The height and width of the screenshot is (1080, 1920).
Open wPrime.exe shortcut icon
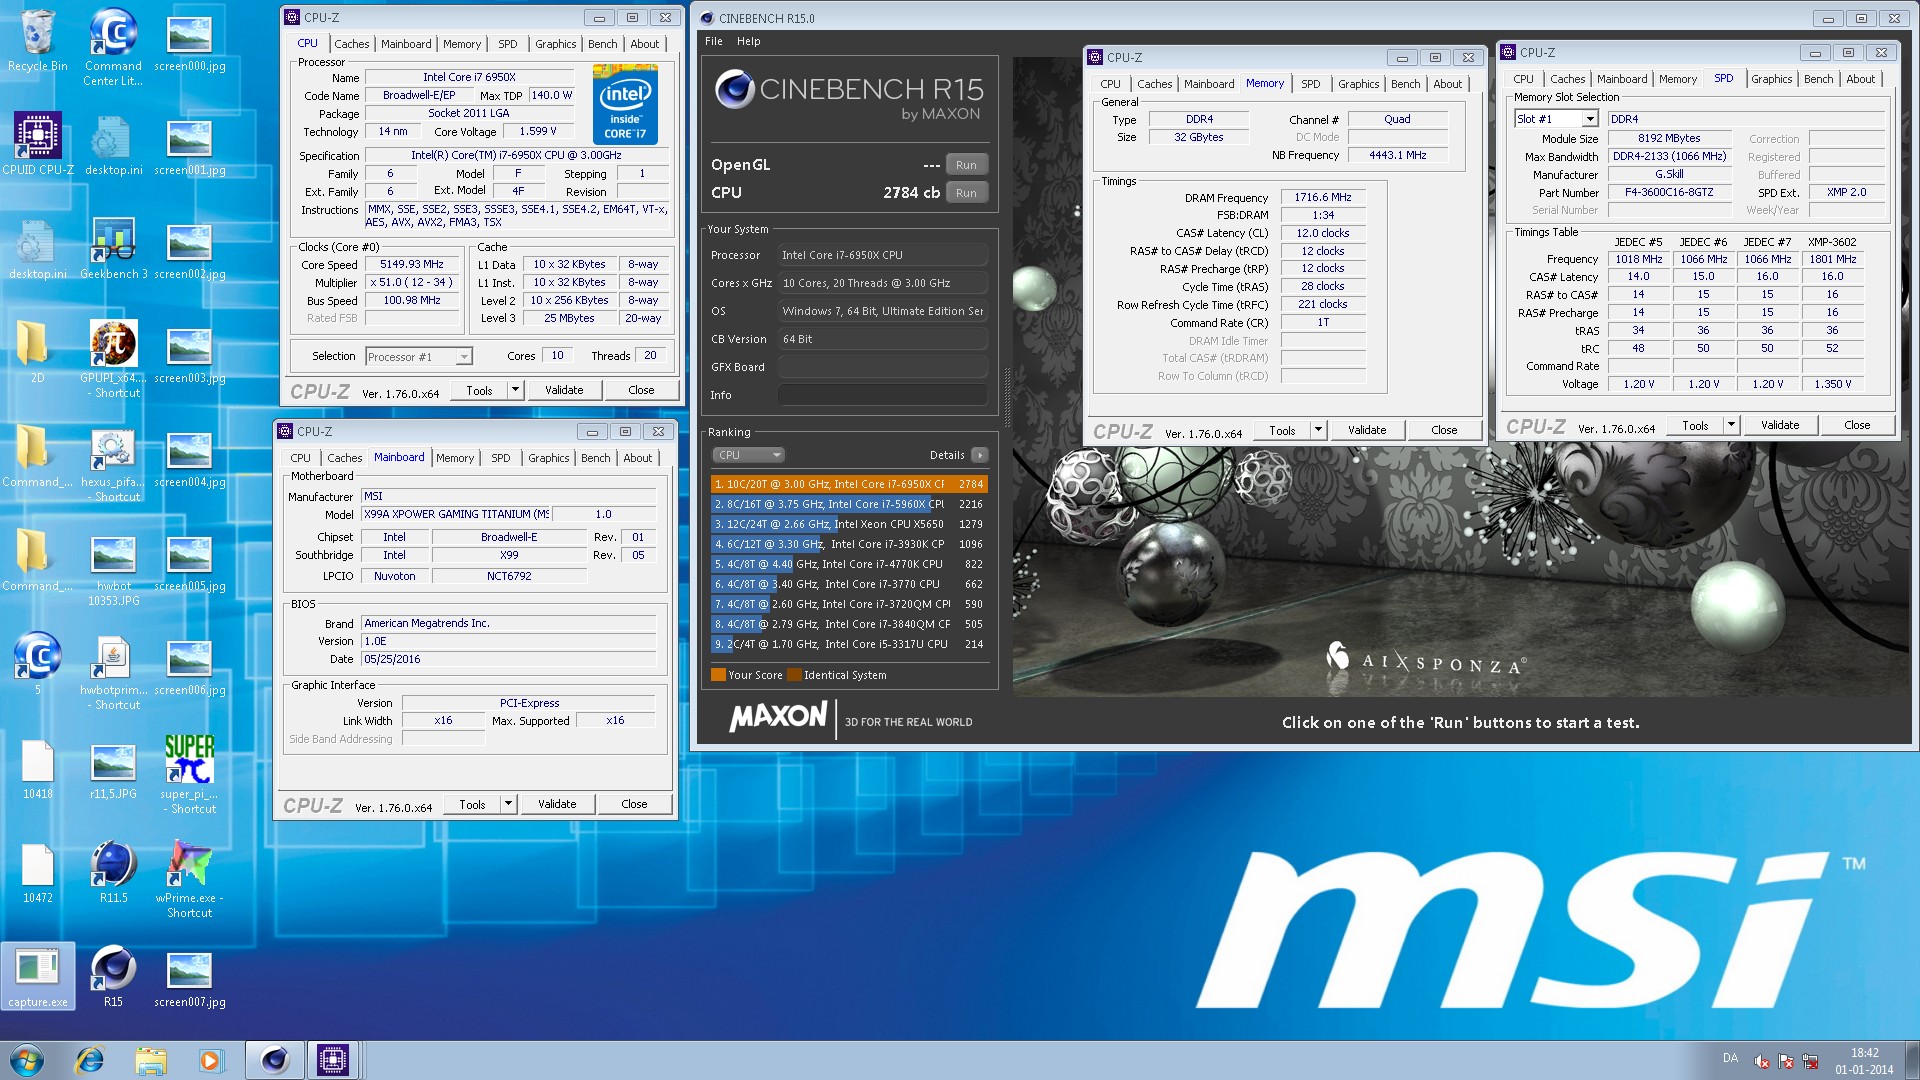[189, 880]
